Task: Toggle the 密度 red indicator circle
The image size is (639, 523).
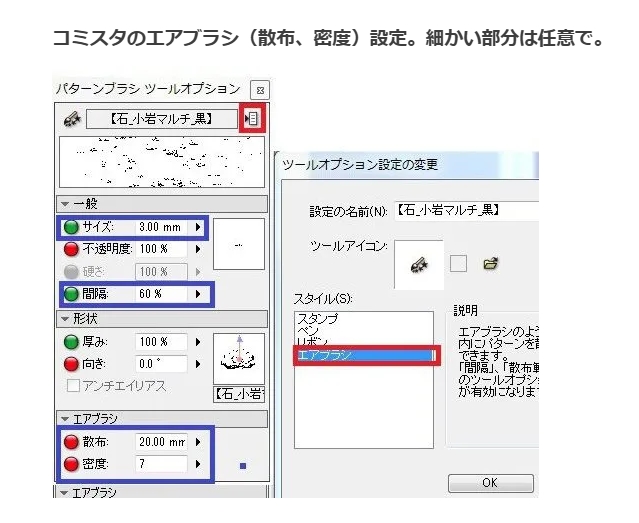Action: (x=71, y=464)
